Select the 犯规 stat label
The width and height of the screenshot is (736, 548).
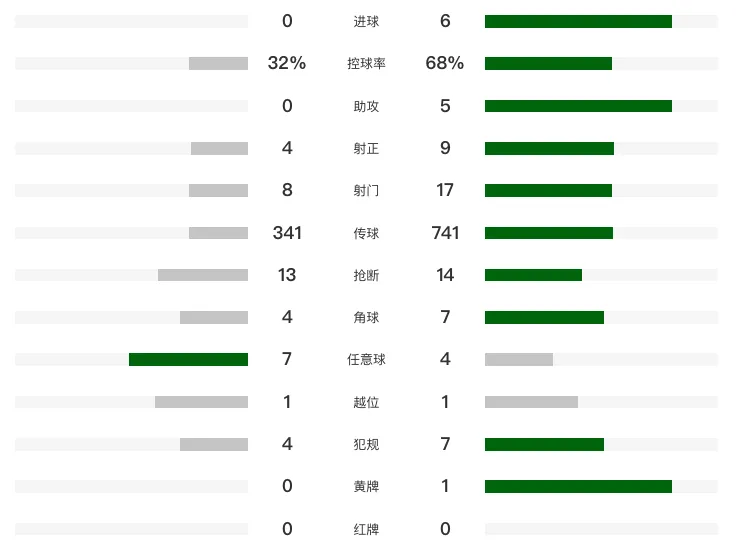pos(366,444)
